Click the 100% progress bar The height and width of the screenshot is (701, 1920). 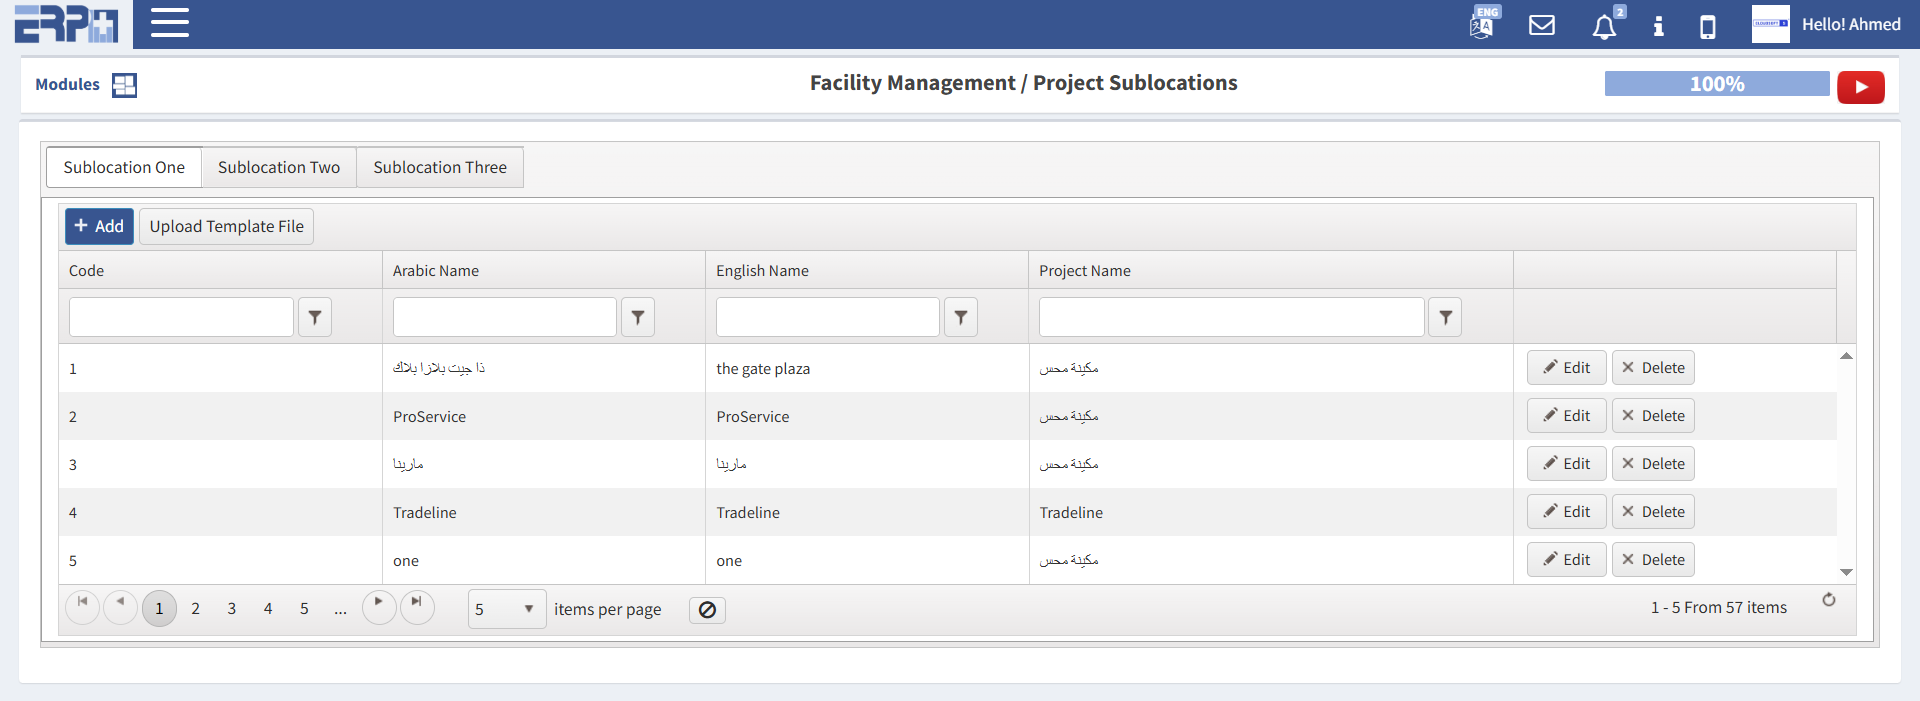click(x=1716, y=84)
